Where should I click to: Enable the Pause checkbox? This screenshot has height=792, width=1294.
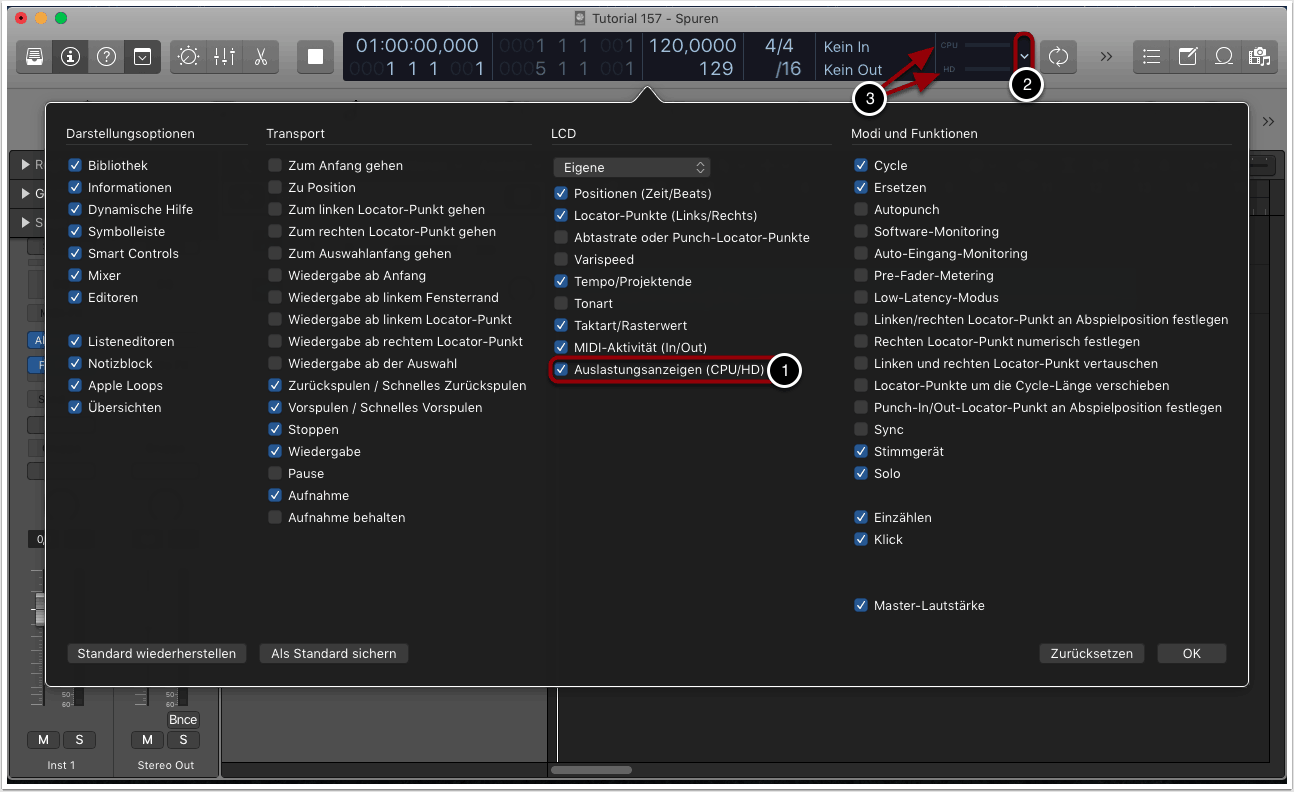[275, 473]
